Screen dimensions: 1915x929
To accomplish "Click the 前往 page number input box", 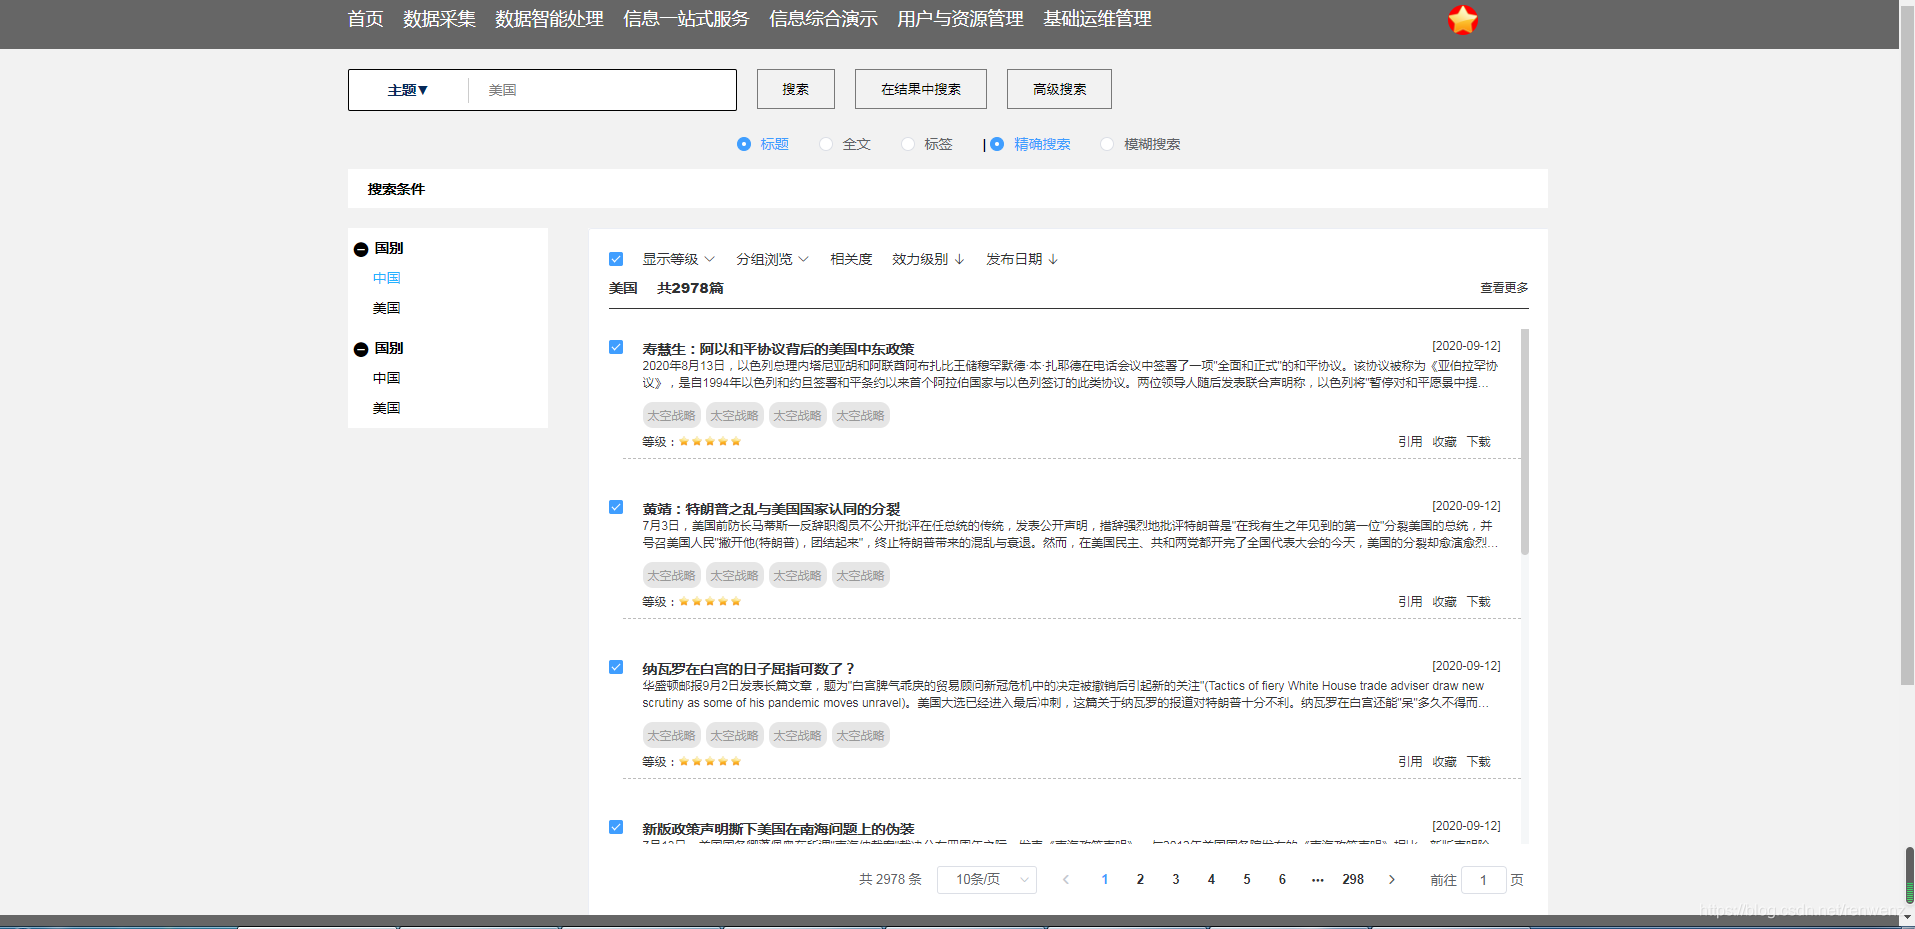I will 1484,880.
